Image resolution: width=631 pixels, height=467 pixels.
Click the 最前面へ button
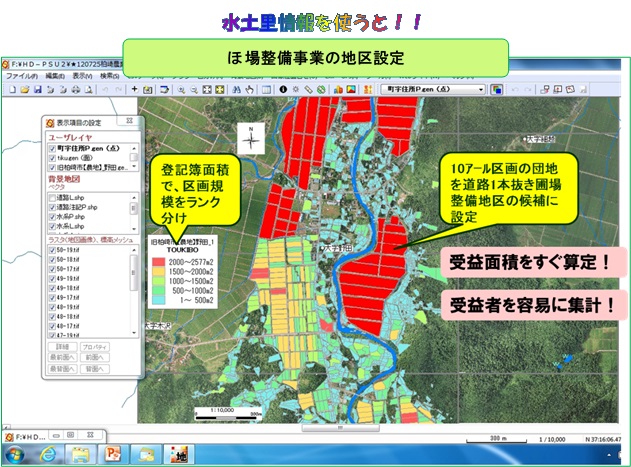pyautogui.click(x=62, y=357)
